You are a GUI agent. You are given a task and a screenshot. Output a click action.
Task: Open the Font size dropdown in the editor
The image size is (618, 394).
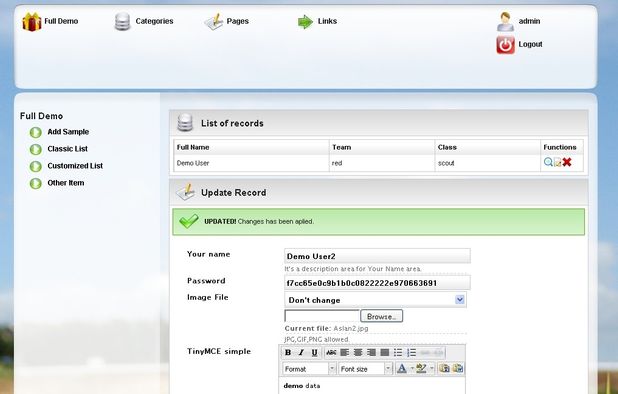pos(365,369)
